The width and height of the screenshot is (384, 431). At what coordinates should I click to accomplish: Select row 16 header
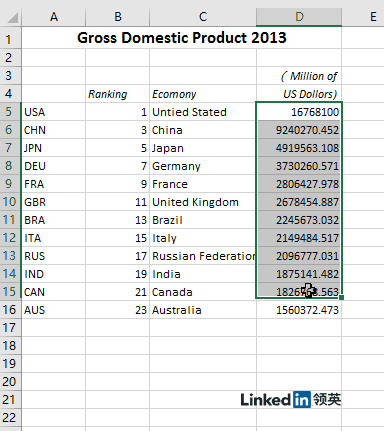click(9, 310)
